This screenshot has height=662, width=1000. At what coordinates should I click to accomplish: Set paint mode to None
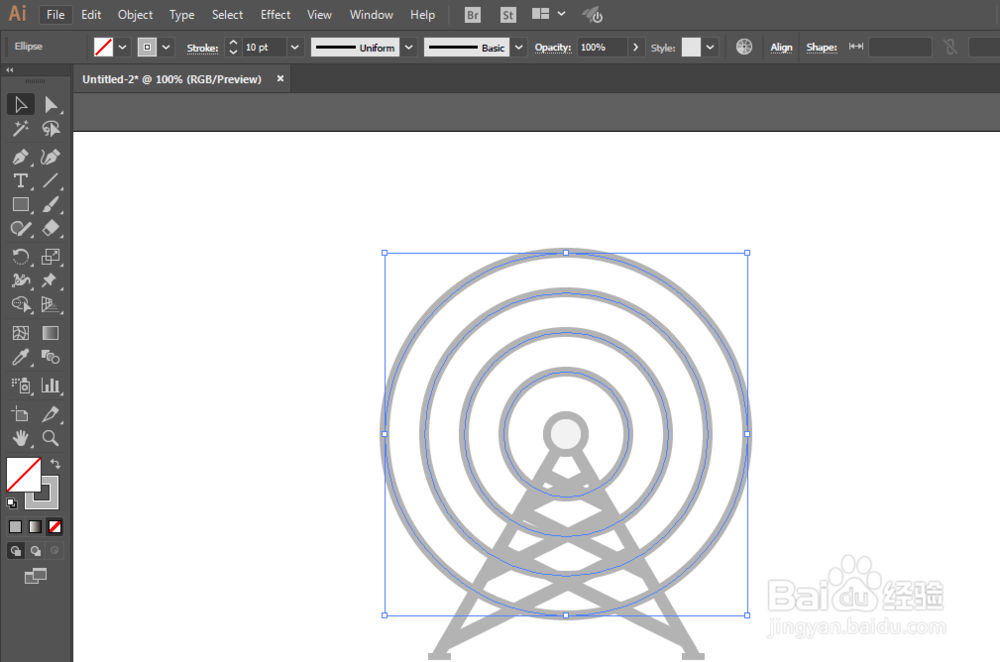(x=55, y=527)
